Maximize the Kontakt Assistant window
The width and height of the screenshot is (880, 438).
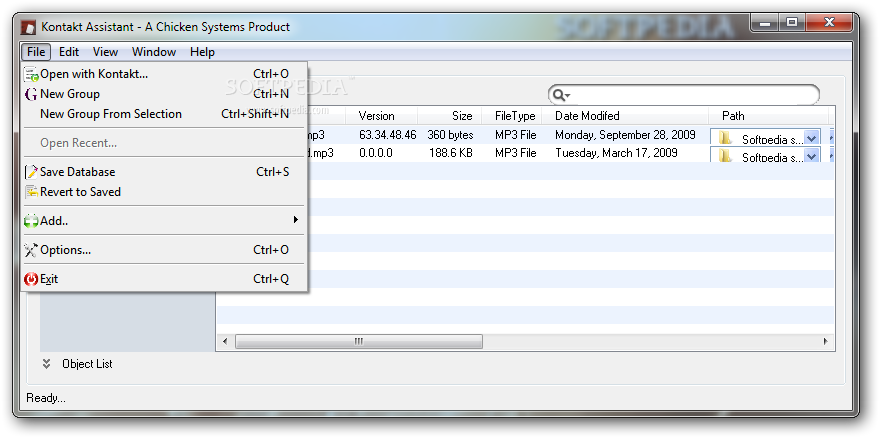point(792,23)
